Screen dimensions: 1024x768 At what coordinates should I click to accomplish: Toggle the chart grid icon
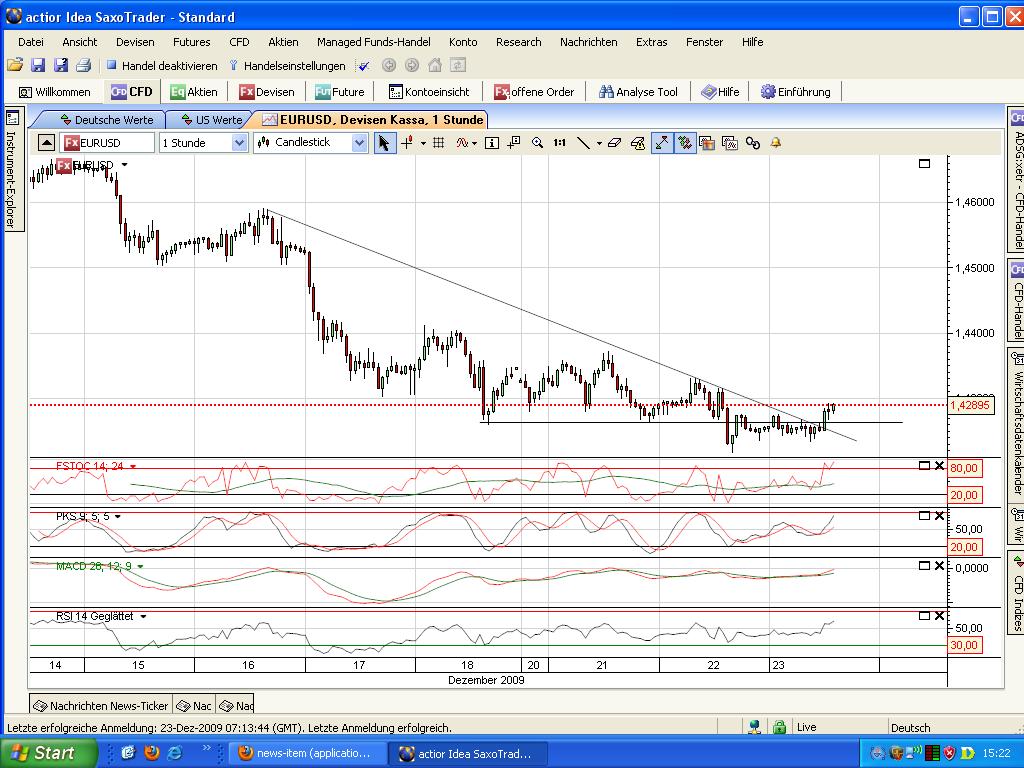439,143
